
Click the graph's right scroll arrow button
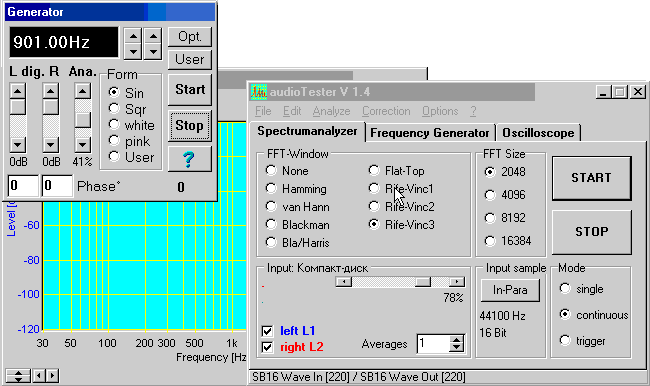point(53,376)
